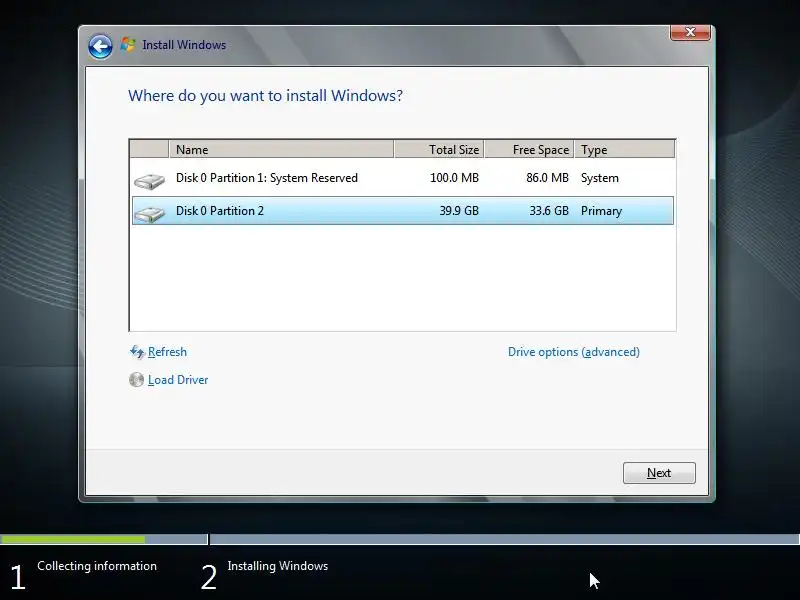This screenshot has width=800, height=600.
Task: Click the System type cell
Action: click(599, 178)
